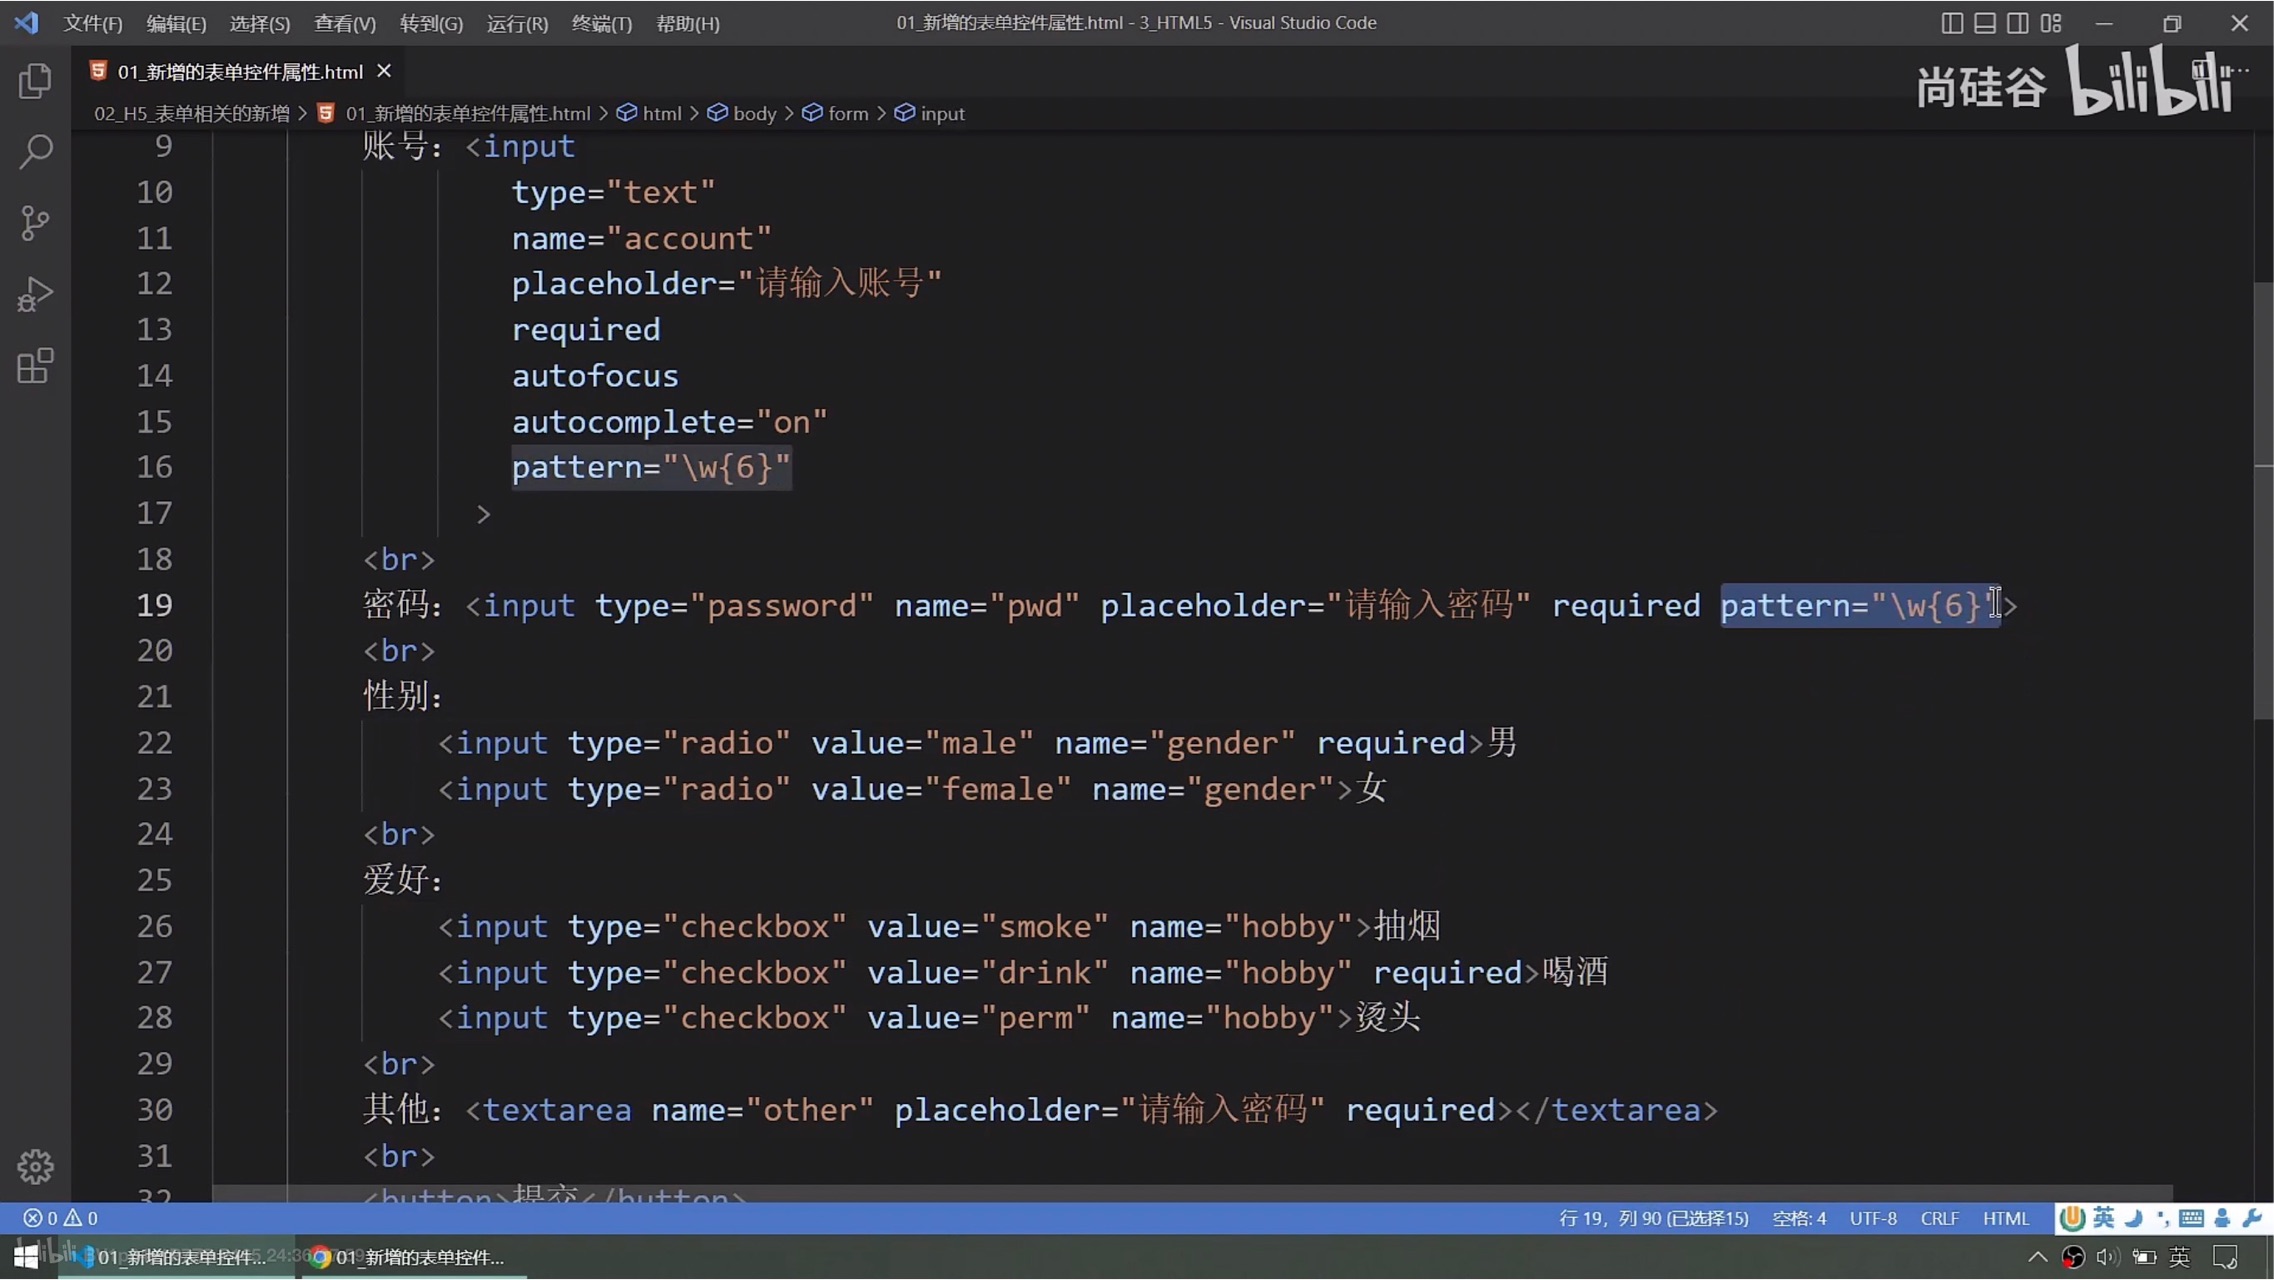Click the volume speaker tray icon
Screen dimensions: 2274x1280
[2108, 1257]
